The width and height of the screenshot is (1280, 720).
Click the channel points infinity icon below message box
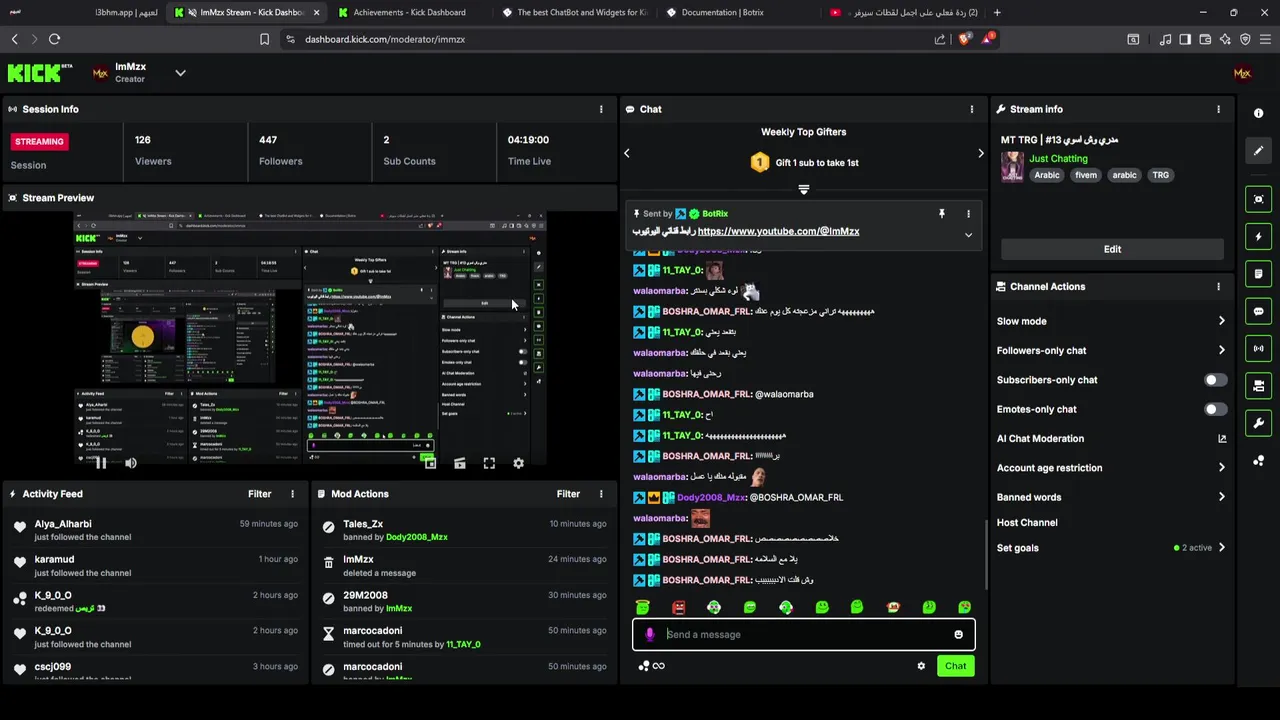659,666
